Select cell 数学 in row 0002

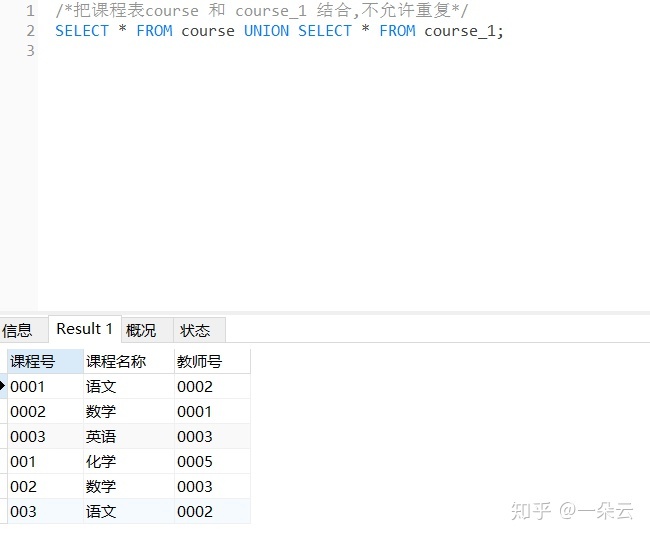129,412
